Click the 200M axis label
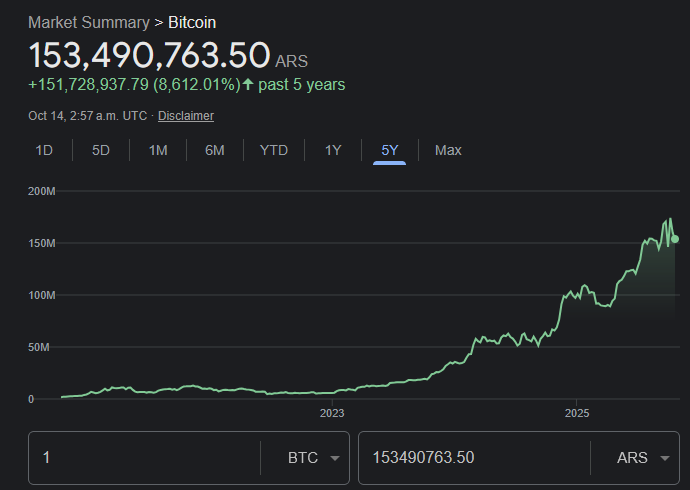Screen dimensions: 690x490 click(x=42, y=191)
